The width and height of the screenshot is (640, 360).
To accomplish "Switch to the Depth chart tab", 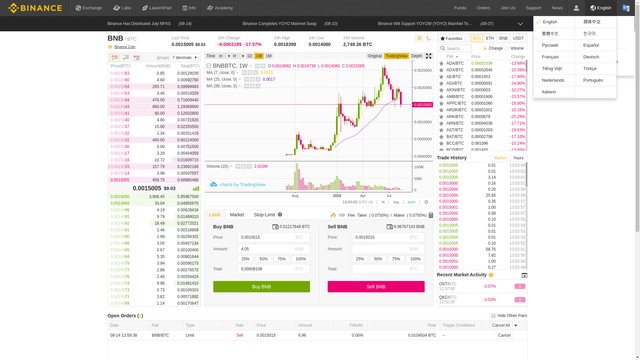I will [416, 56].
